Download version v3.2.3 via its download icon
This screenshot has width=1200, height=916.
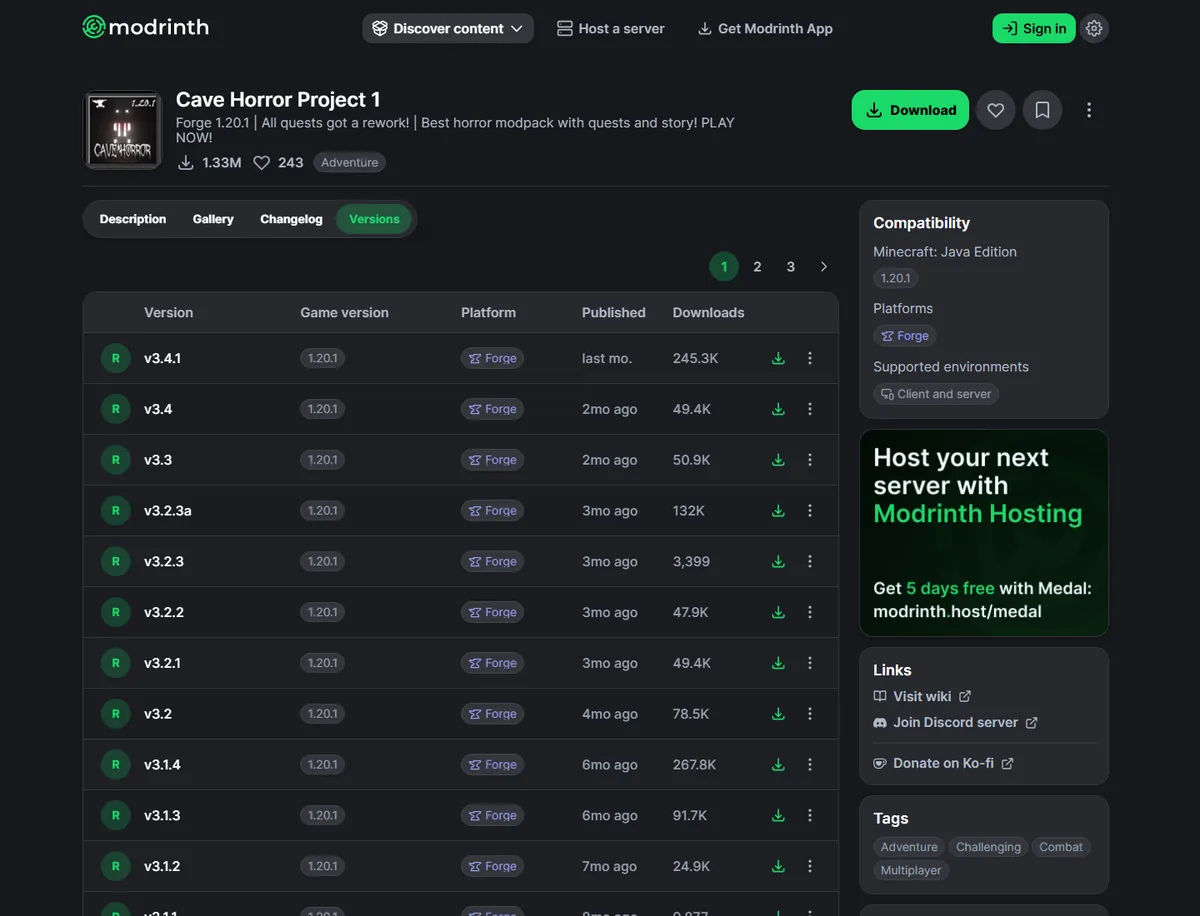(778, 561)
